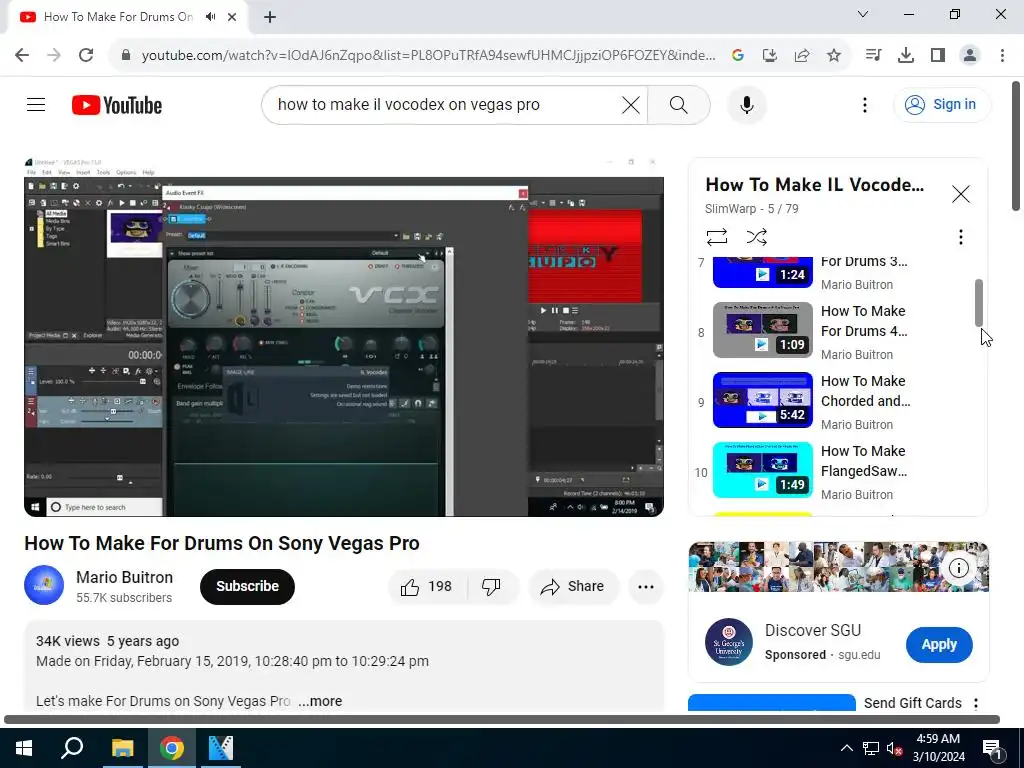The image size is (1024, 768).
Task: Open the Chrome profile avatar
Action: click(x=970, y=55)
